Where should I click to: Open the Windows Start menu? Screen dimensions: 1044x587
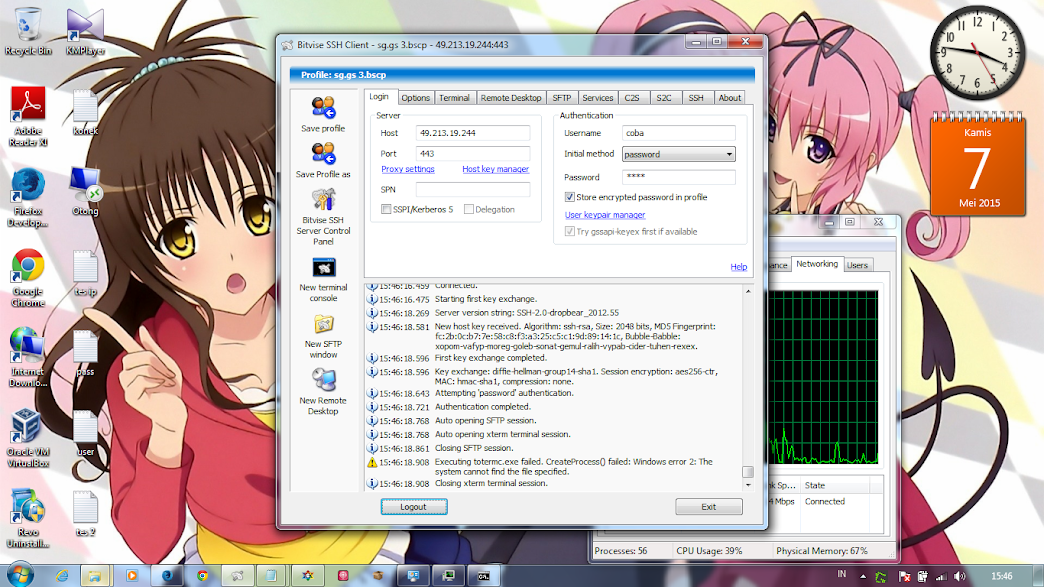(20, 574)
